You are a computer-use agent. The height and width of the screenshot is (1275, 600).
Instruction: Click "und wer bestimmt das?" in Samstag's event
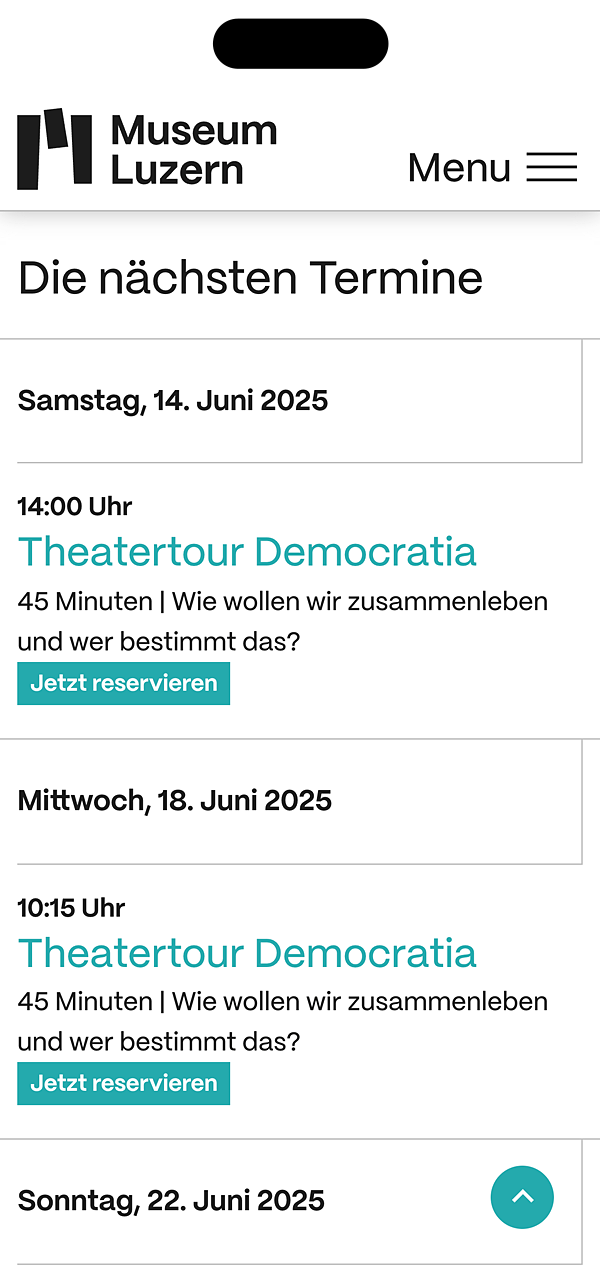pyautogui.click(x=158, y=642)
